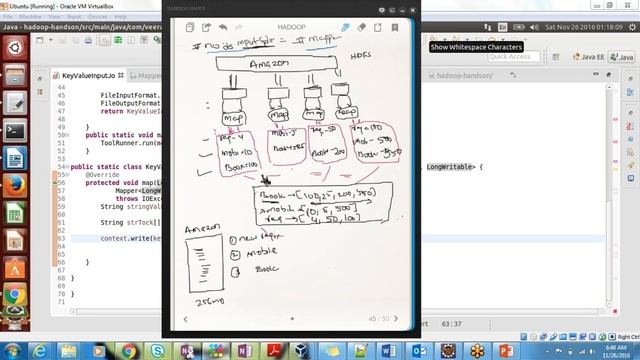The height and width of the screenshot is (360, 640).
Task: Go to the next notebook page
Action: (396, 318)
